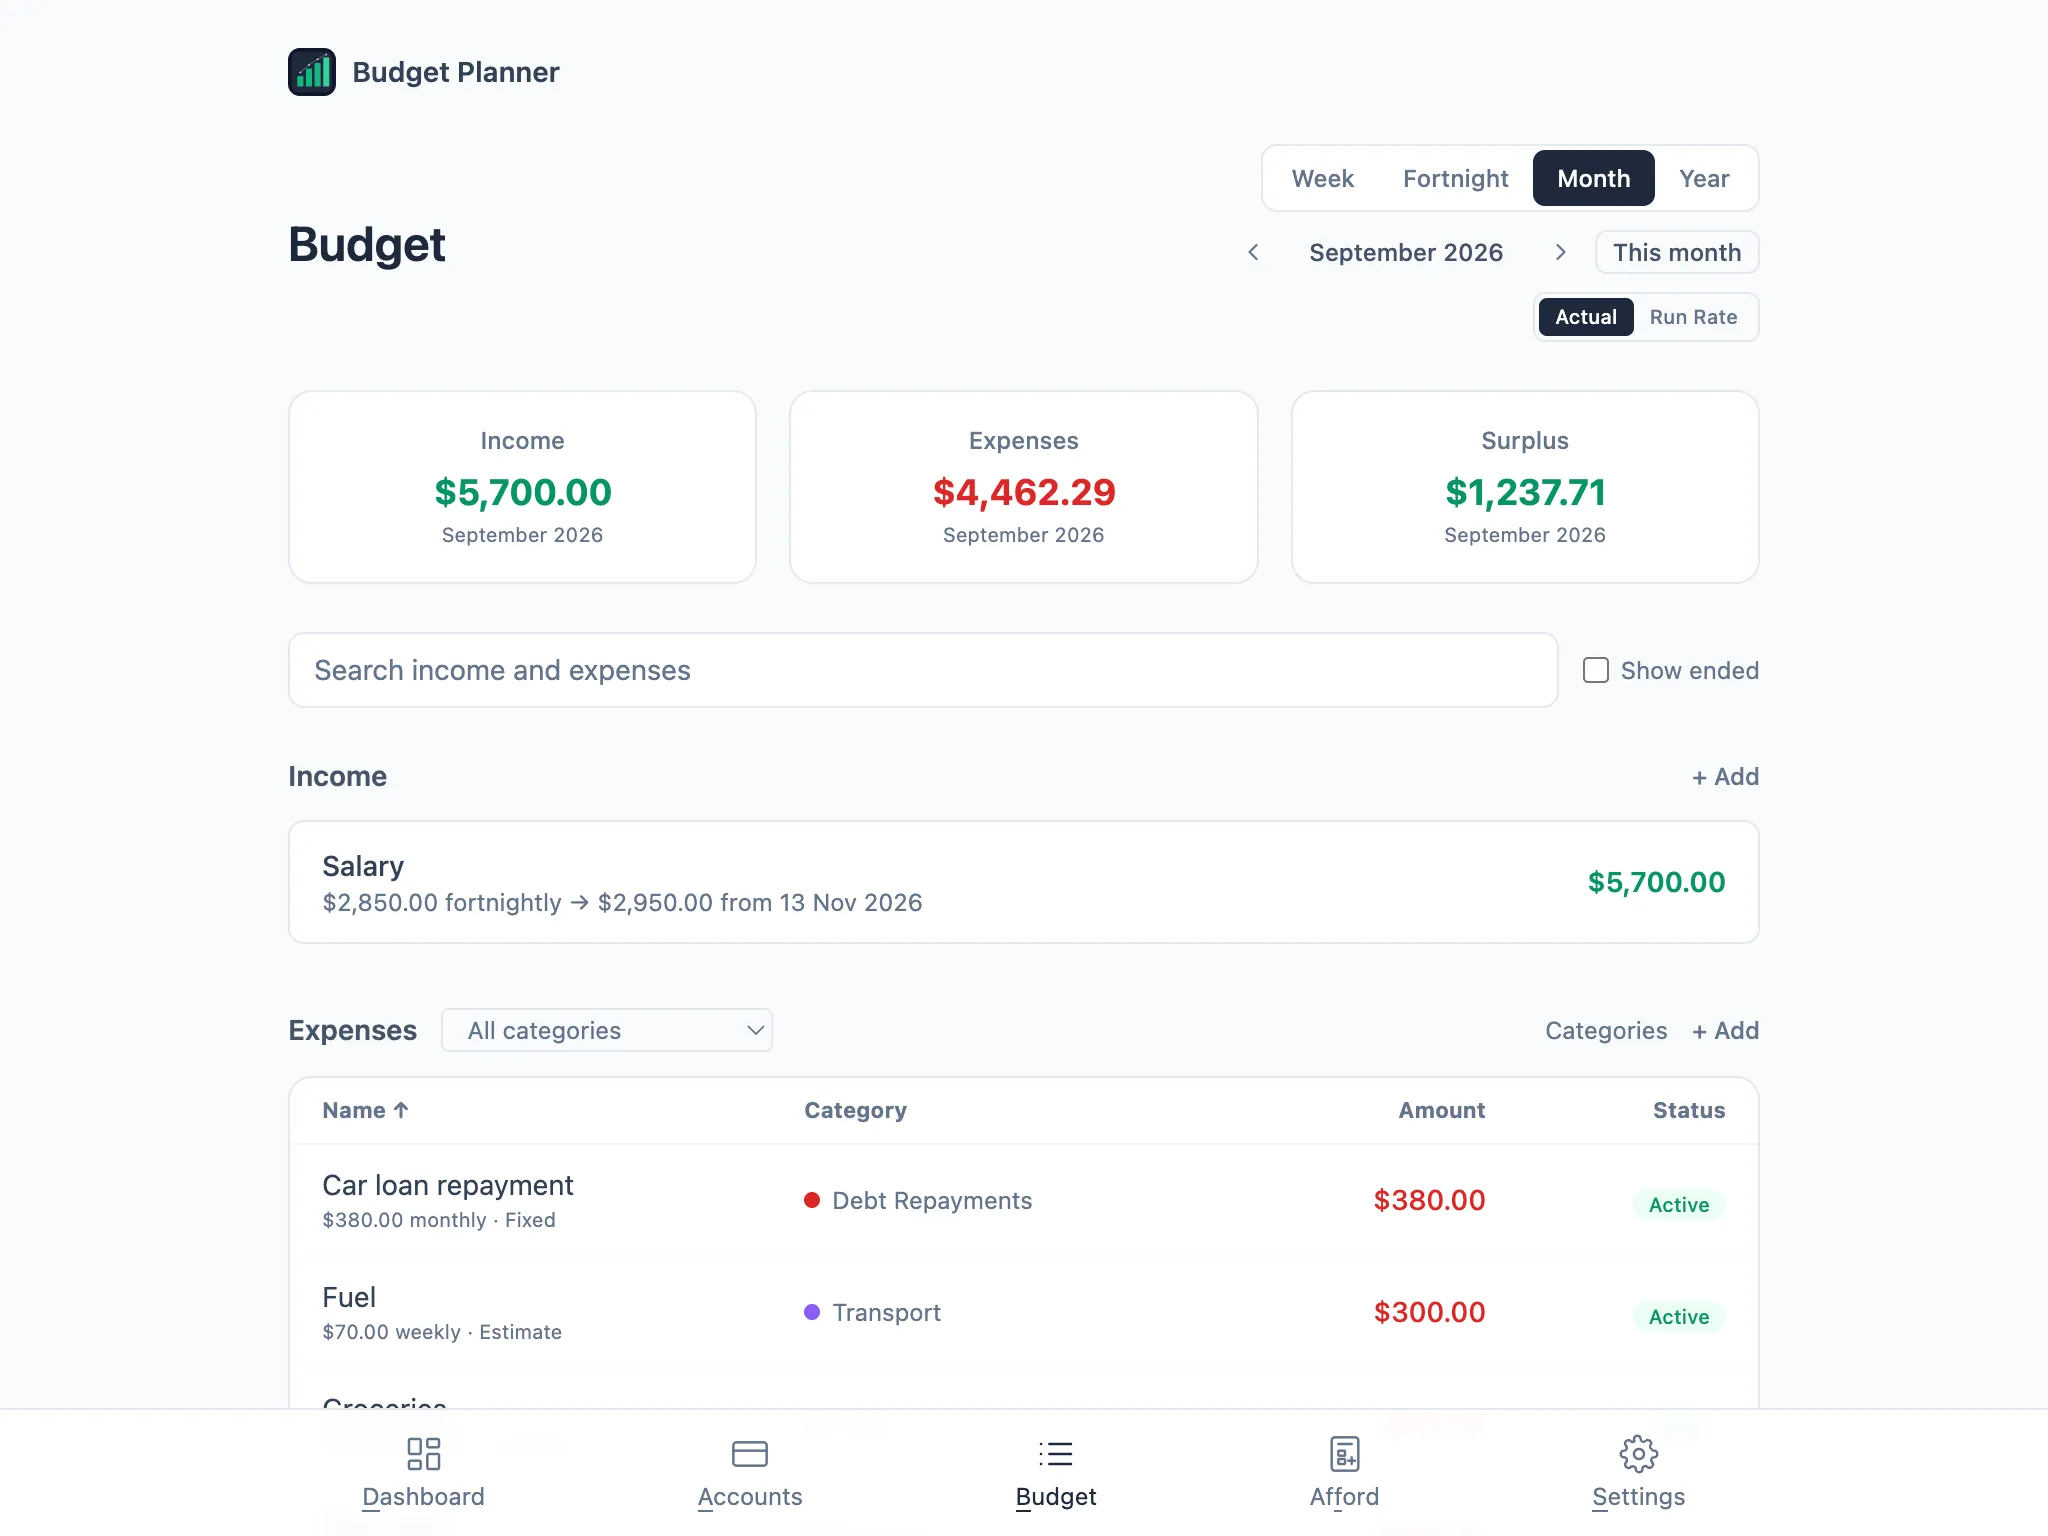Click Active status badge for Car loan repayment

pyautogui.click(x=1679, y=1205)
